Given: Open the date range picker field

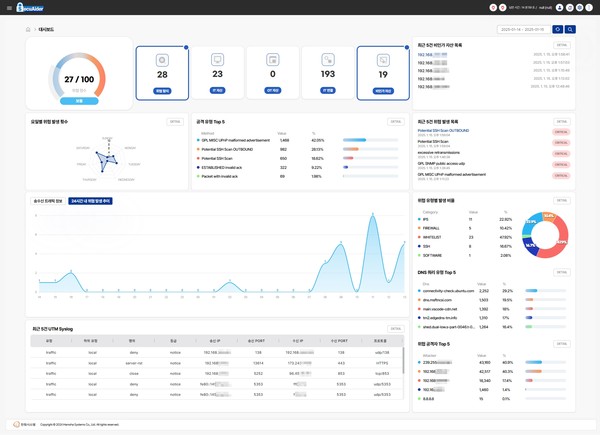Looking at the screenshot, I should (x=523, y=30).
